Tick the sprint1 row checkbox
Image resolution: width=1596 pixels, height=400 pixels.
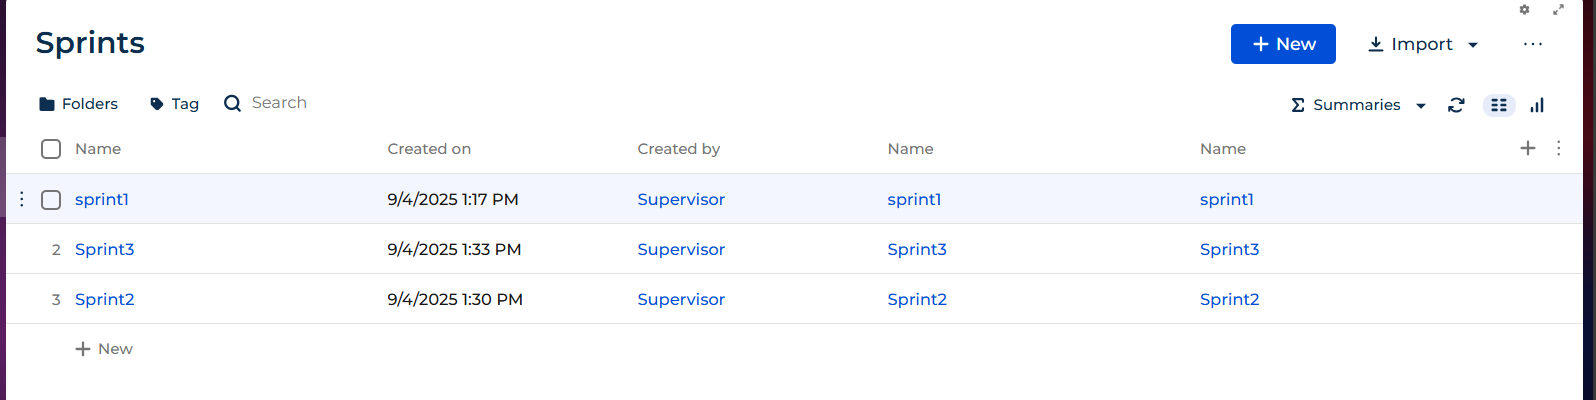click(x=51, y=199)
